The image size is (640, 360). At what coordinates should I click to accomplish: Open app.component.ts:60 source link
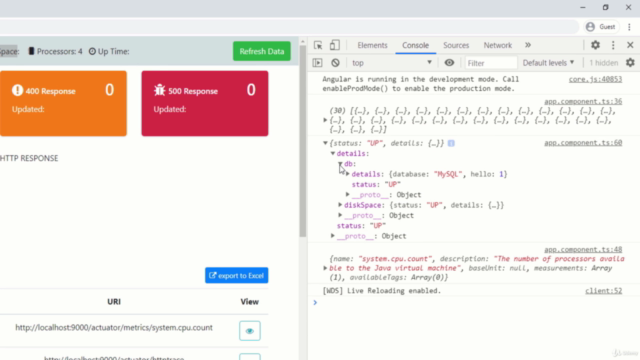tap(583, 143)
